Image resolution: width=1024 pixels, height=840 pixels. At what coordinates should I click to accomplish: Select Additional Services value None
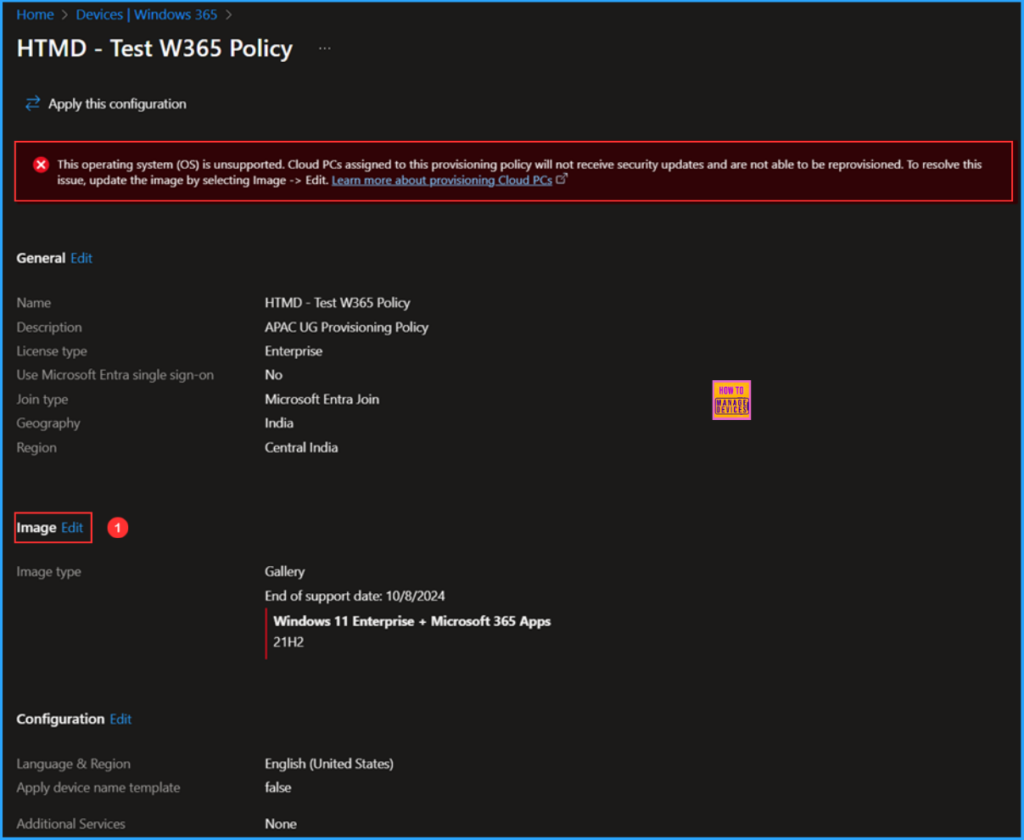click(281, 824)
